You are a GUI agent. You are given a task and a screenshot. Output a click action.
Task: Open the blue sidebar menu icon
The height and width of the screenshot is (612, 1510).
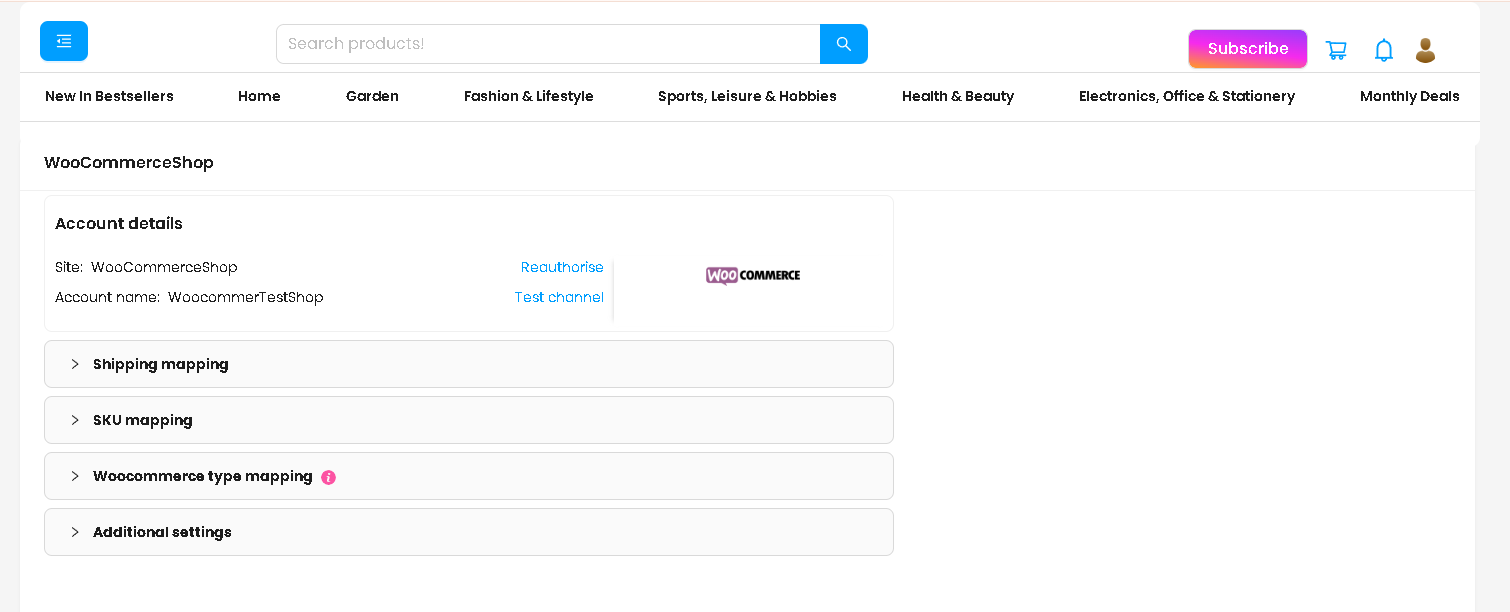pos(64,41)
